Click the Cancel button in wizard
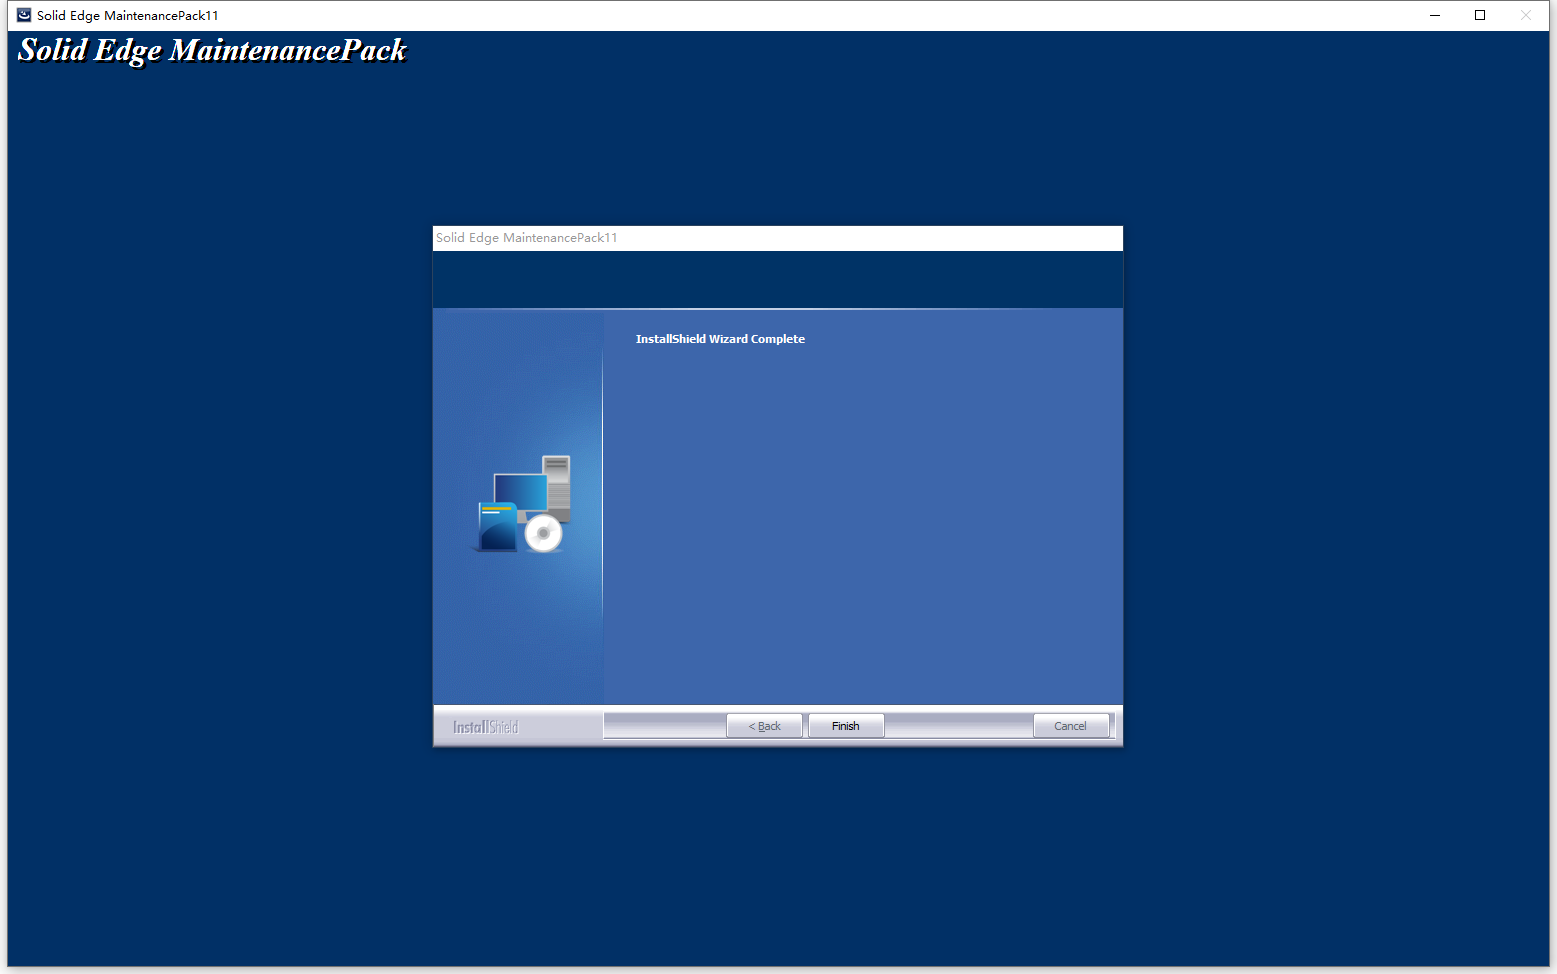The height and width of the screenshot is (974, 1557). [1070, 726]
